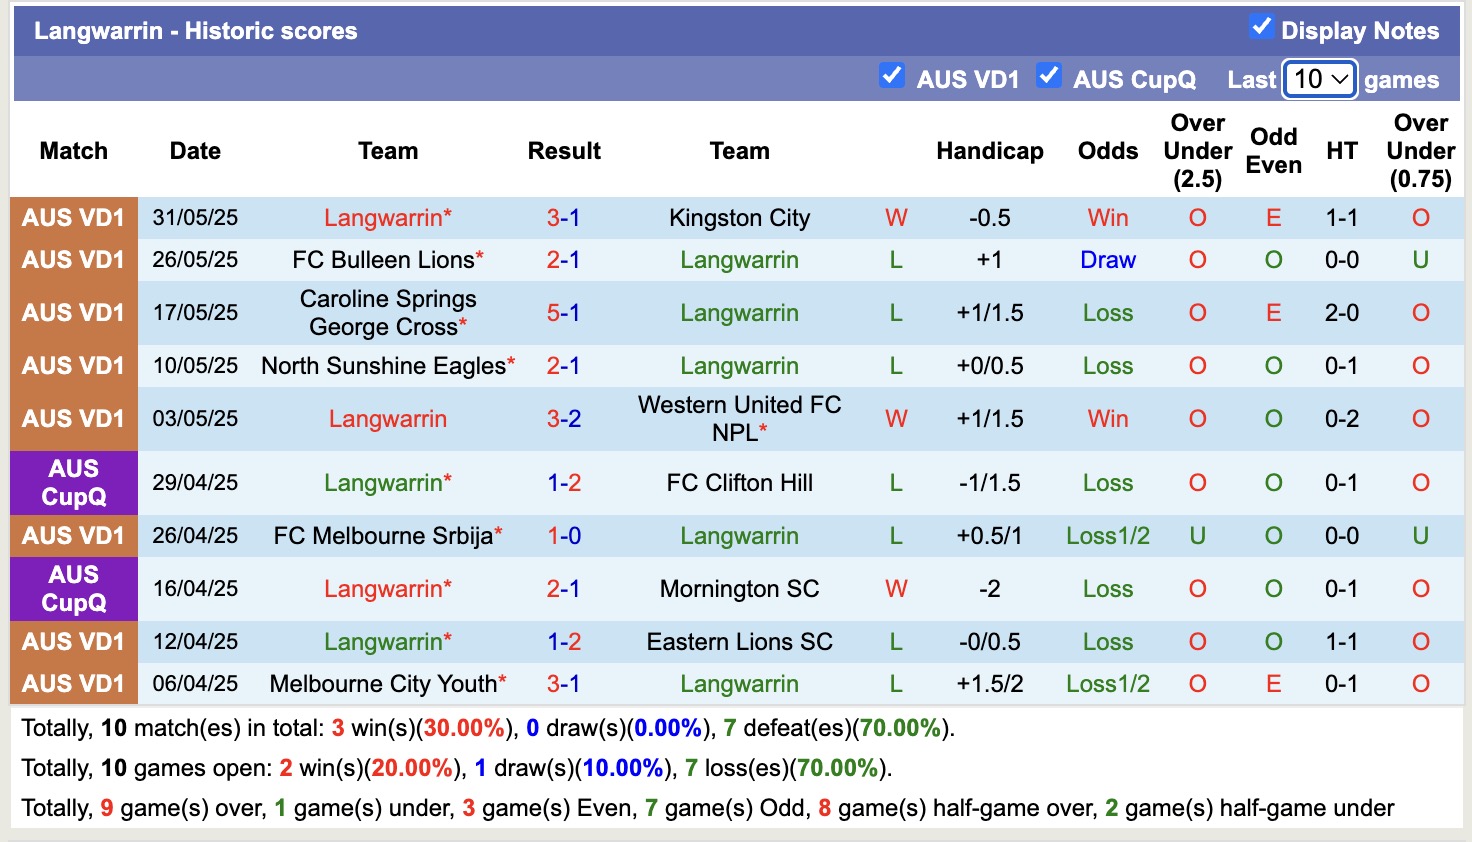Screen dimensions: 1472x842
Task: Select AUS VD1 badge on the 31/05/25 row
Action: click(73, 217)
